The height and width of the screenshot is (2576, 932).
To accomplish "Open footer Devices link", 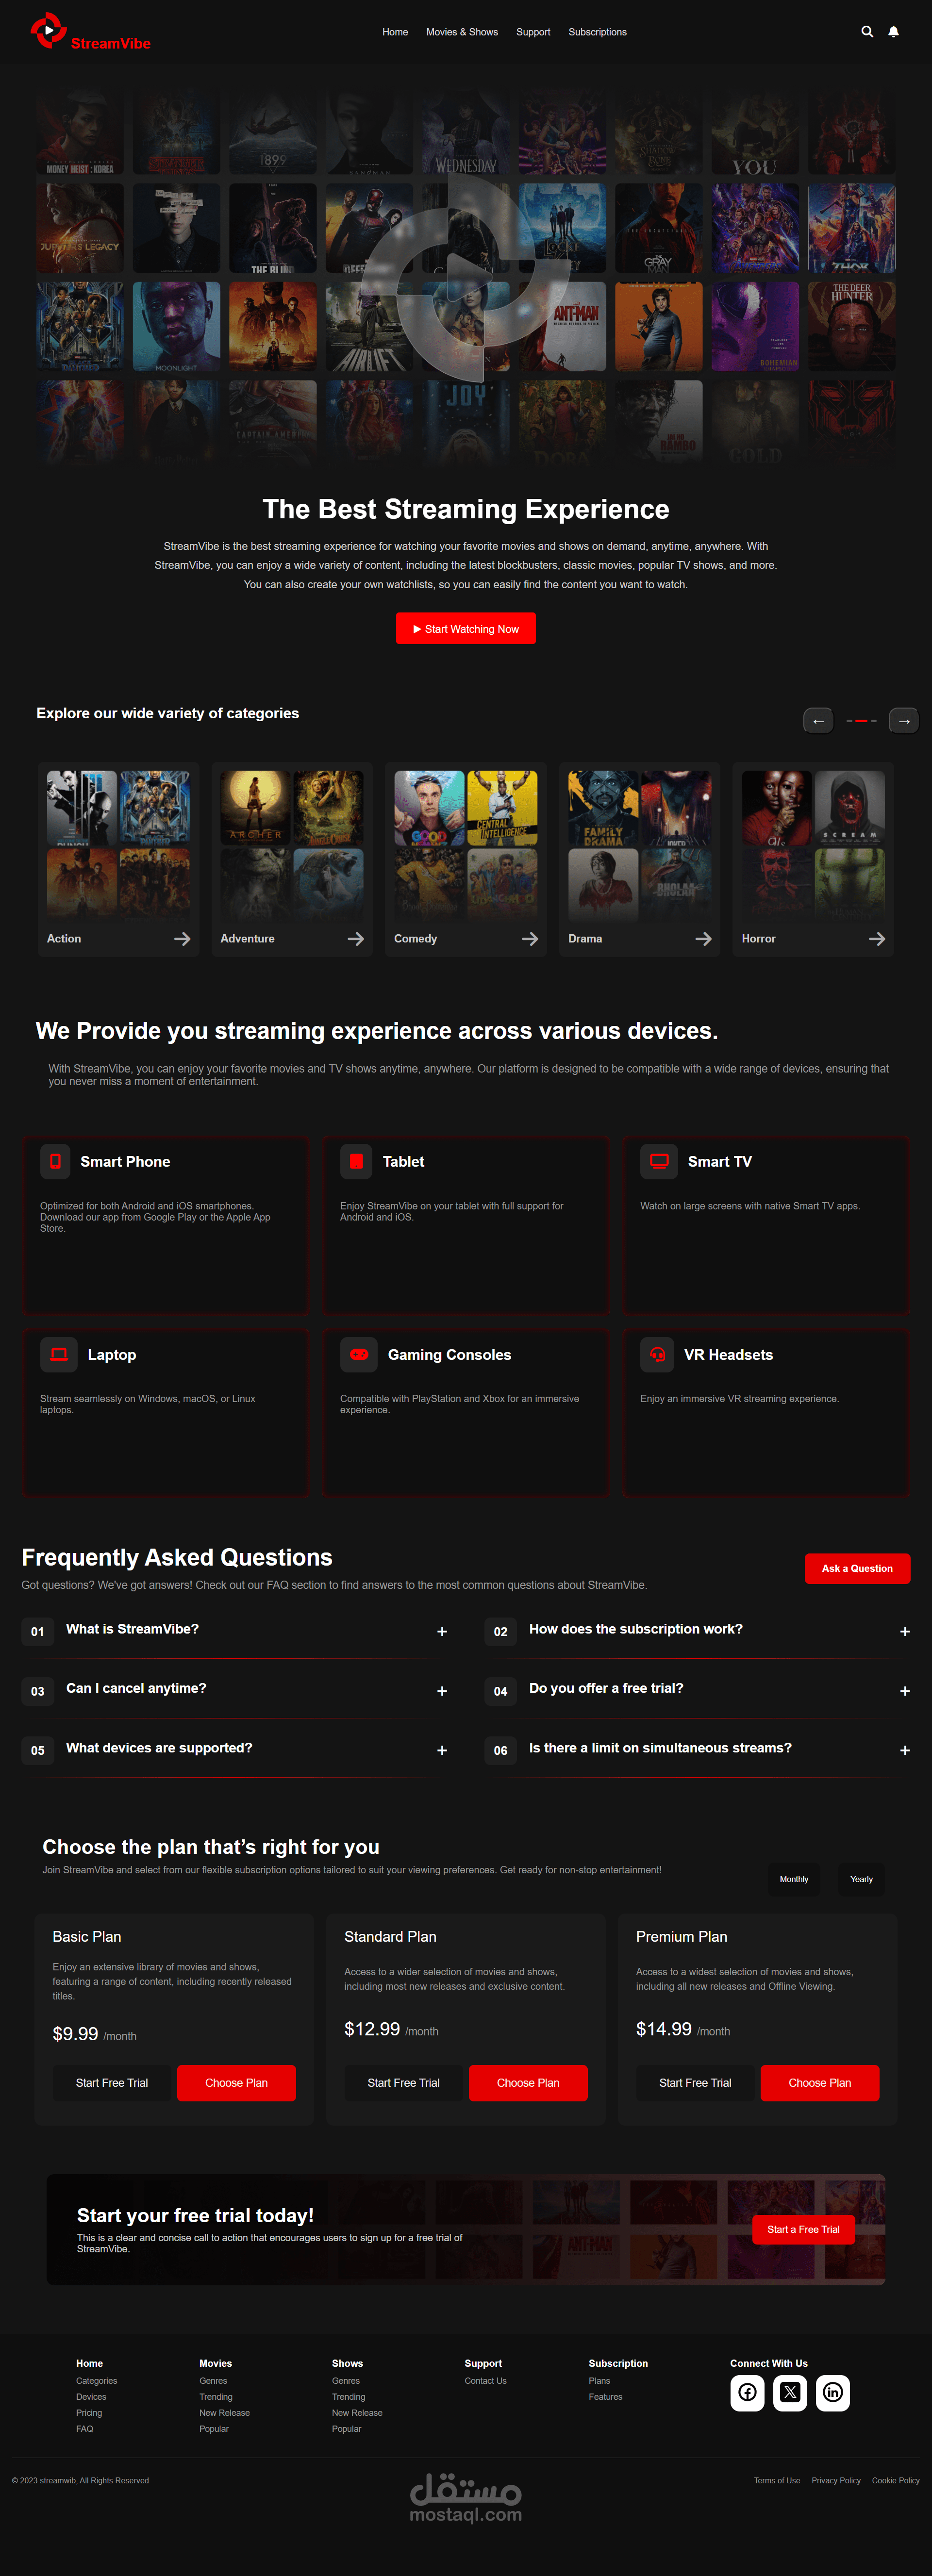I will point(91,2397).
